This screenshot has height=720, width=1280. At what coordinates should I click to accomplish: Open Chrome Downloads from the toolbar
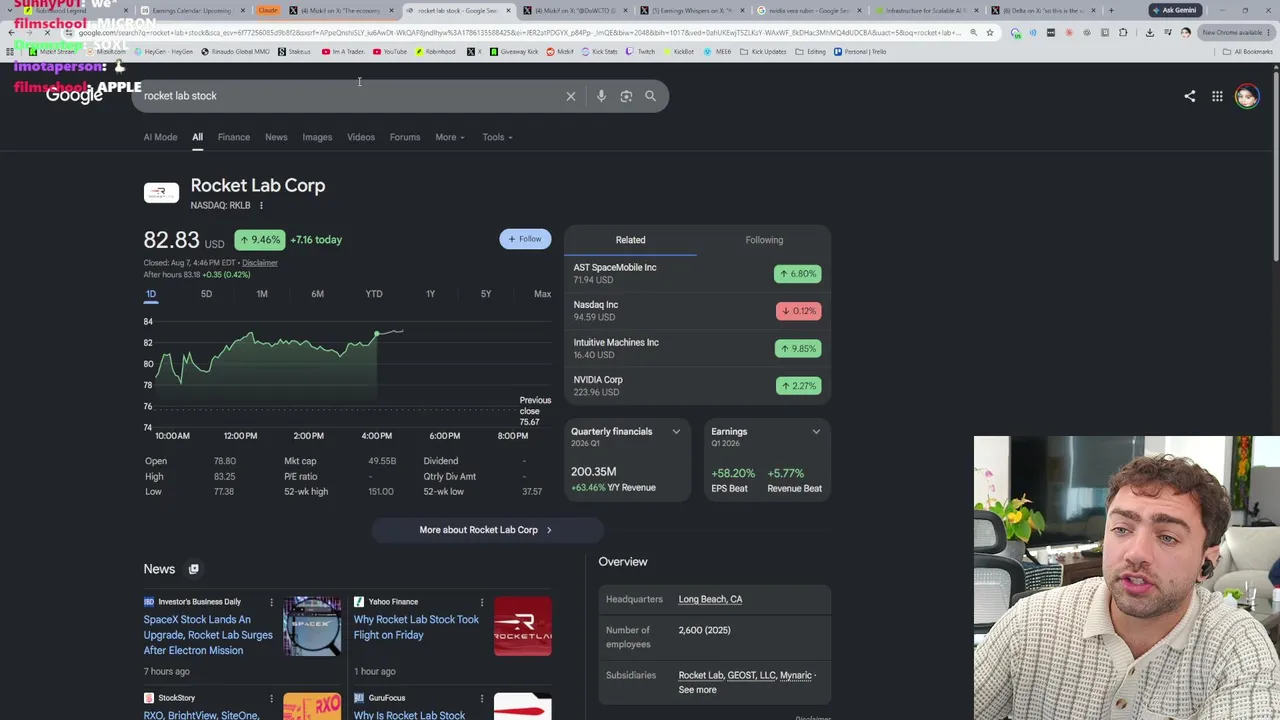tap(1149, 32)
